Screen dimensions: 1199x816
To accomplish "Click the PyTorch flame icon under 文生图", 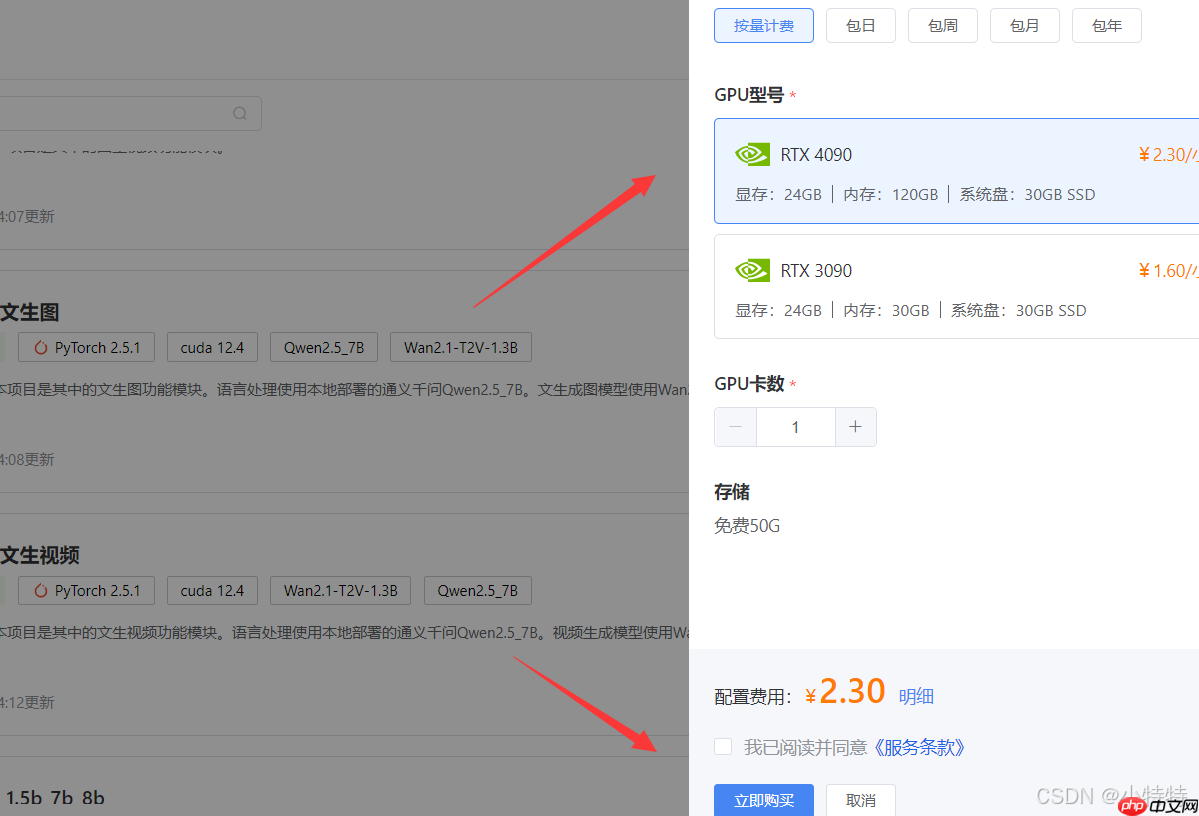I will pyautogui.click(x=41, y=347).
